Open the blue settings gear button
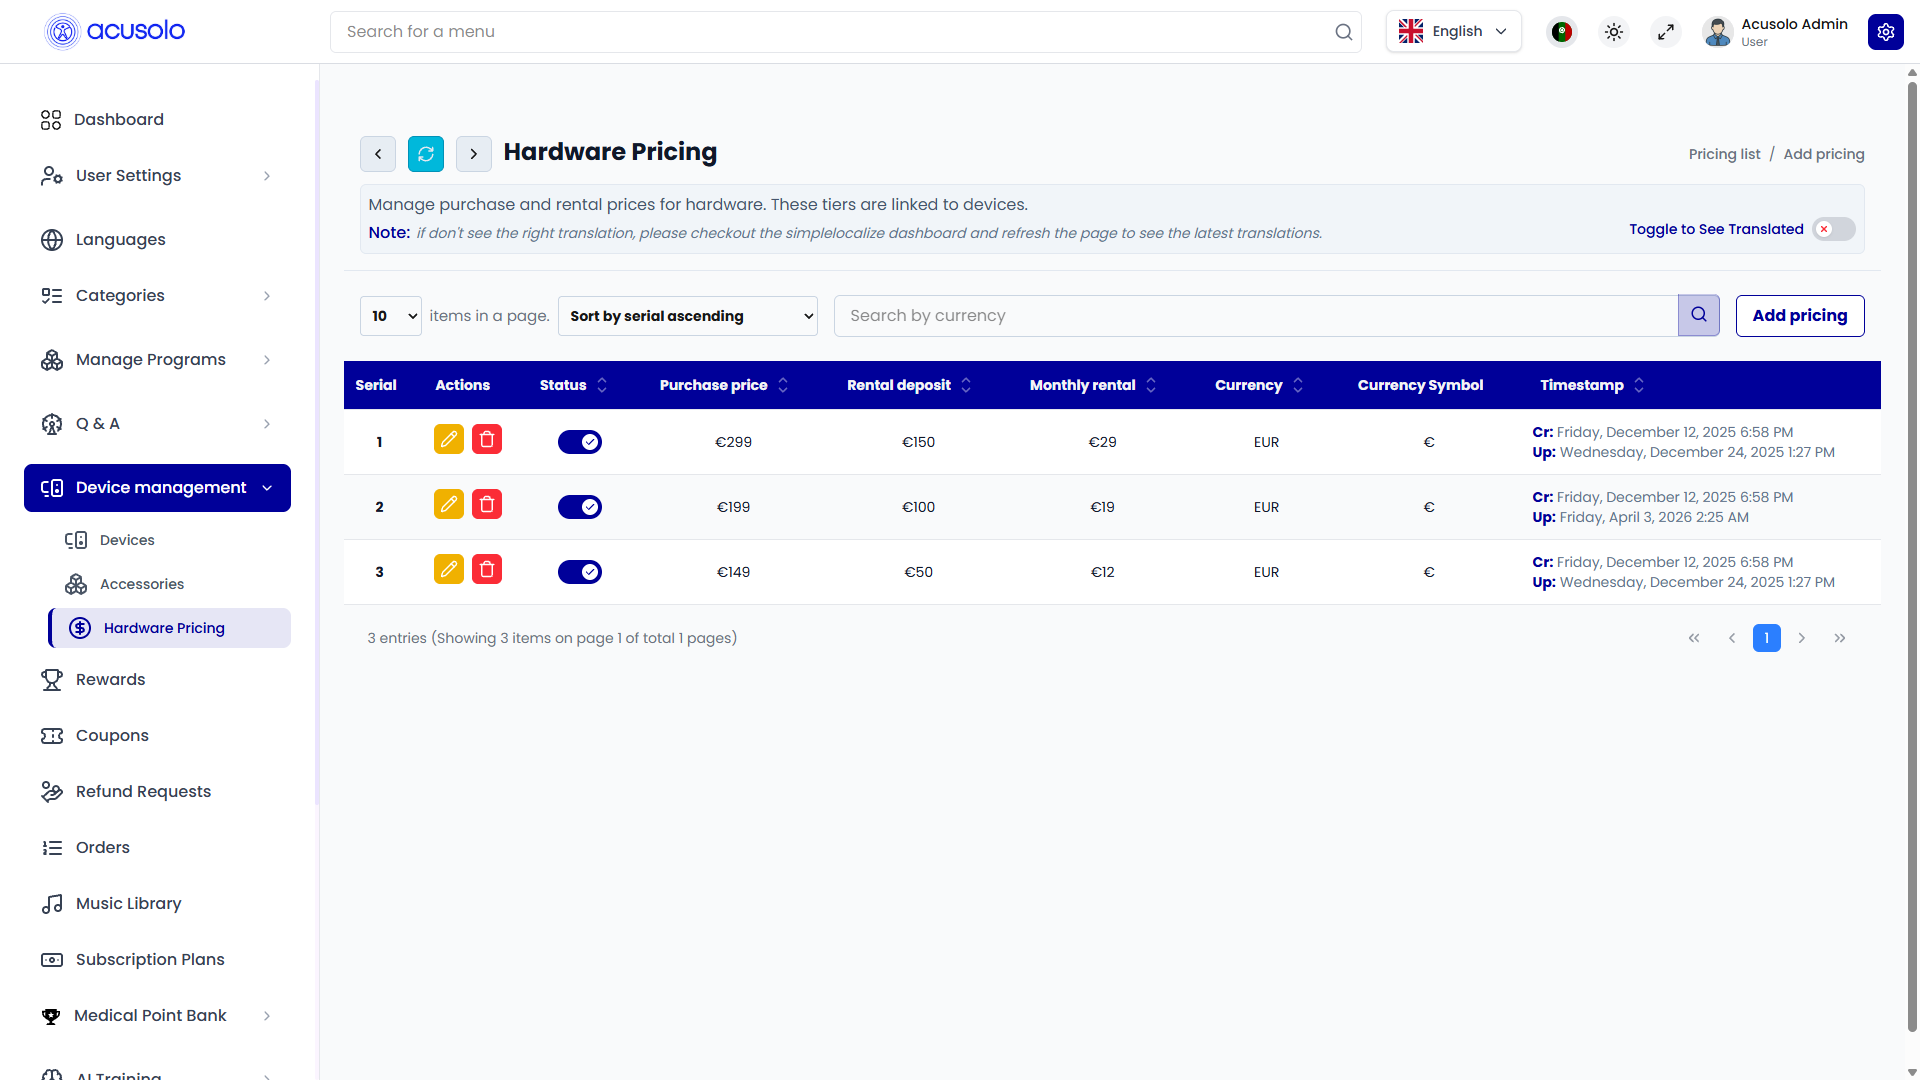This screenshot has height=1080, width=1920. pyautogui.click(x=1885, y=32)
